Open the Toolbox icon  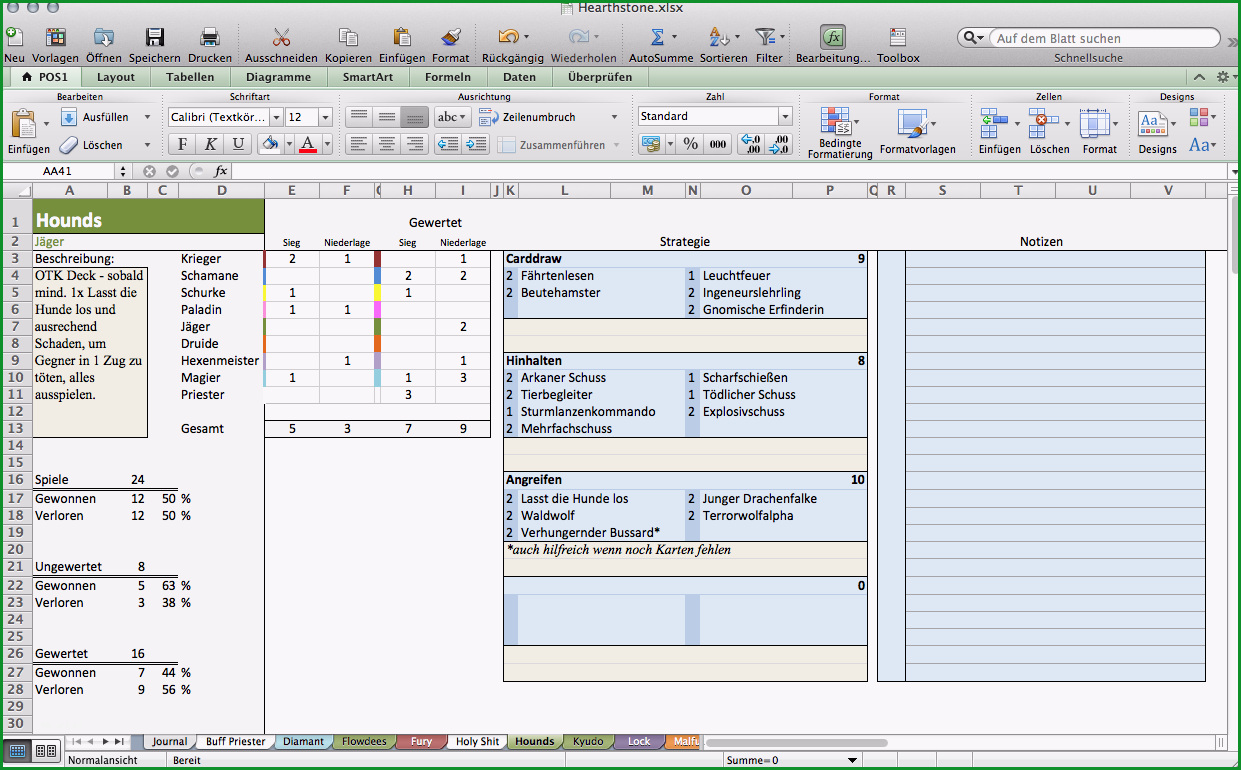898,38
